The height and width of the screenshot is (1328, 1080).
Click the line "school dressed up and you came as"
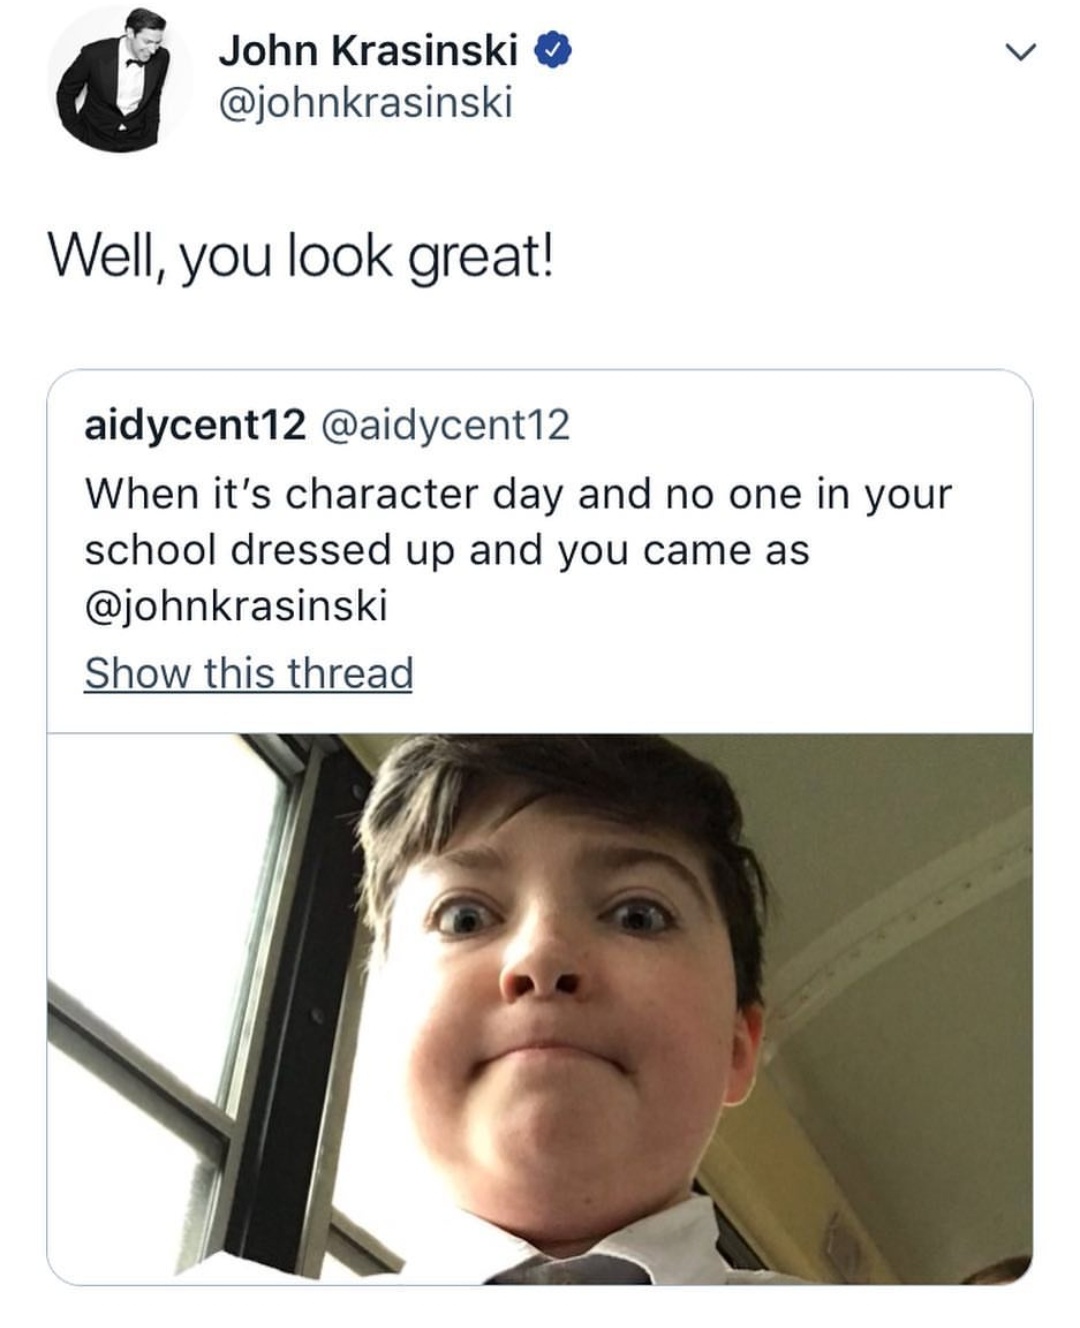tap(446, 550)
